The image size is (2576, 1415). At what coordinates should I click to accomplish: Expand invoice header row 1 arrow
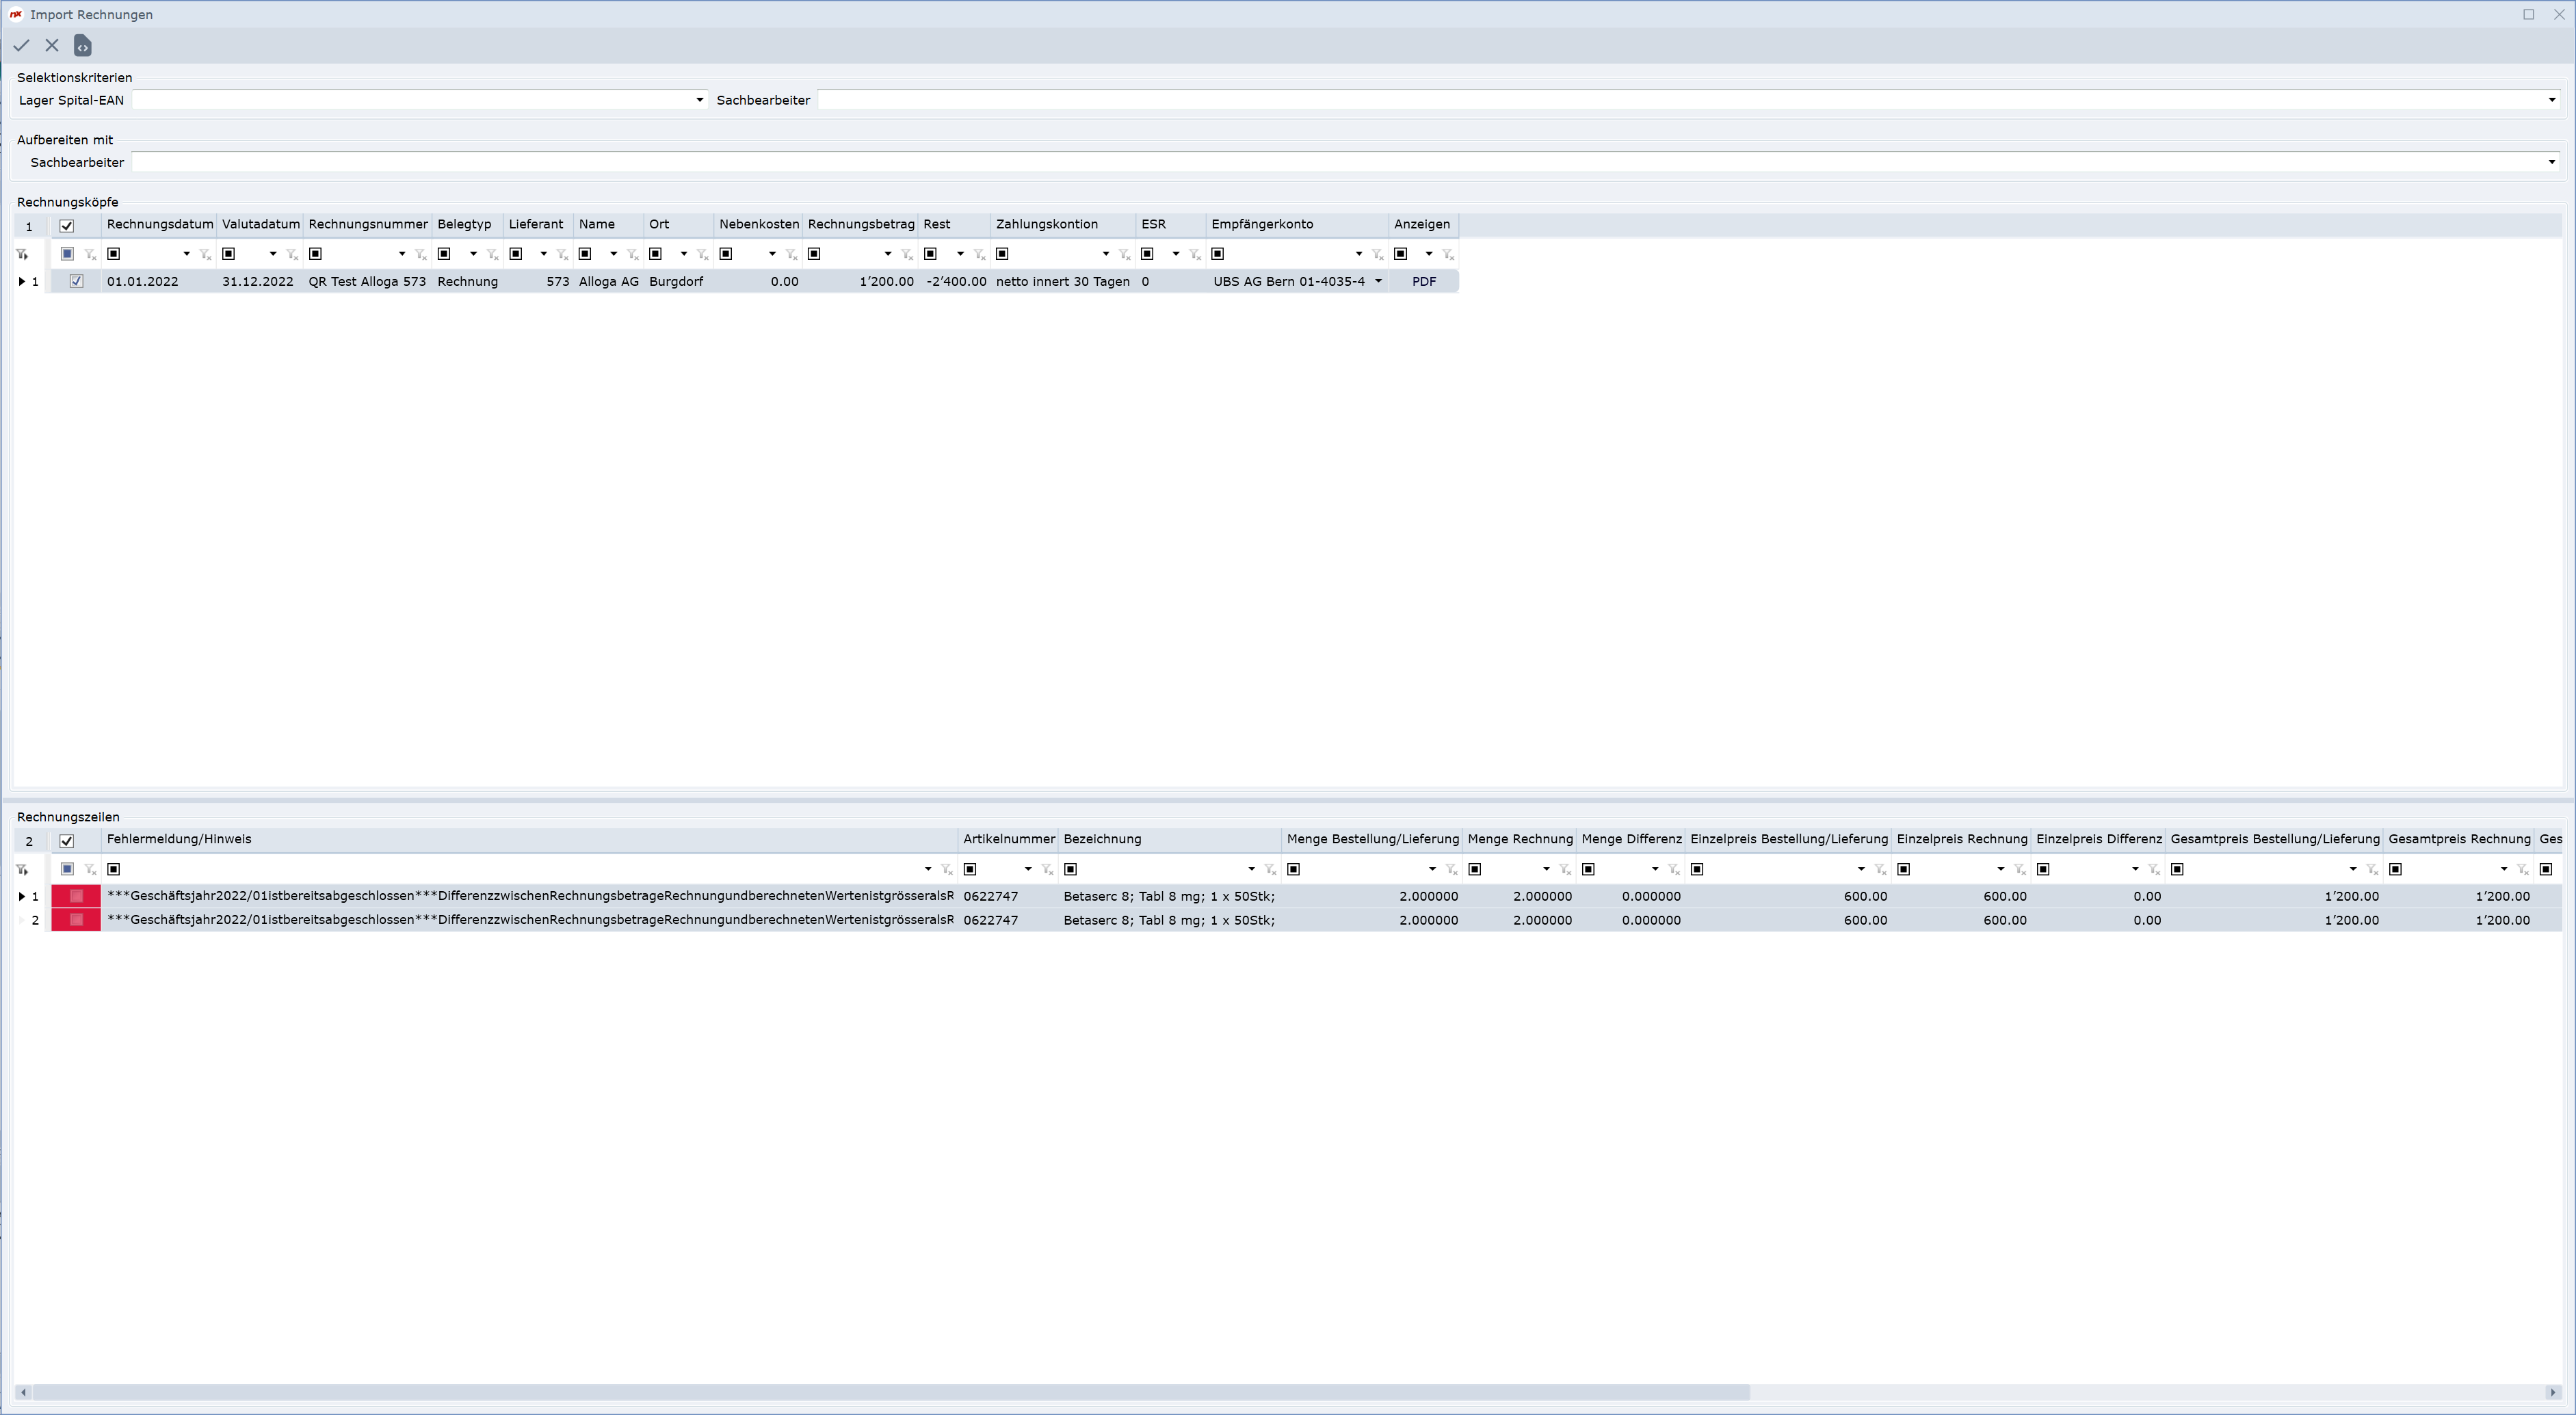pyautogui.click(x=22, y=281)
